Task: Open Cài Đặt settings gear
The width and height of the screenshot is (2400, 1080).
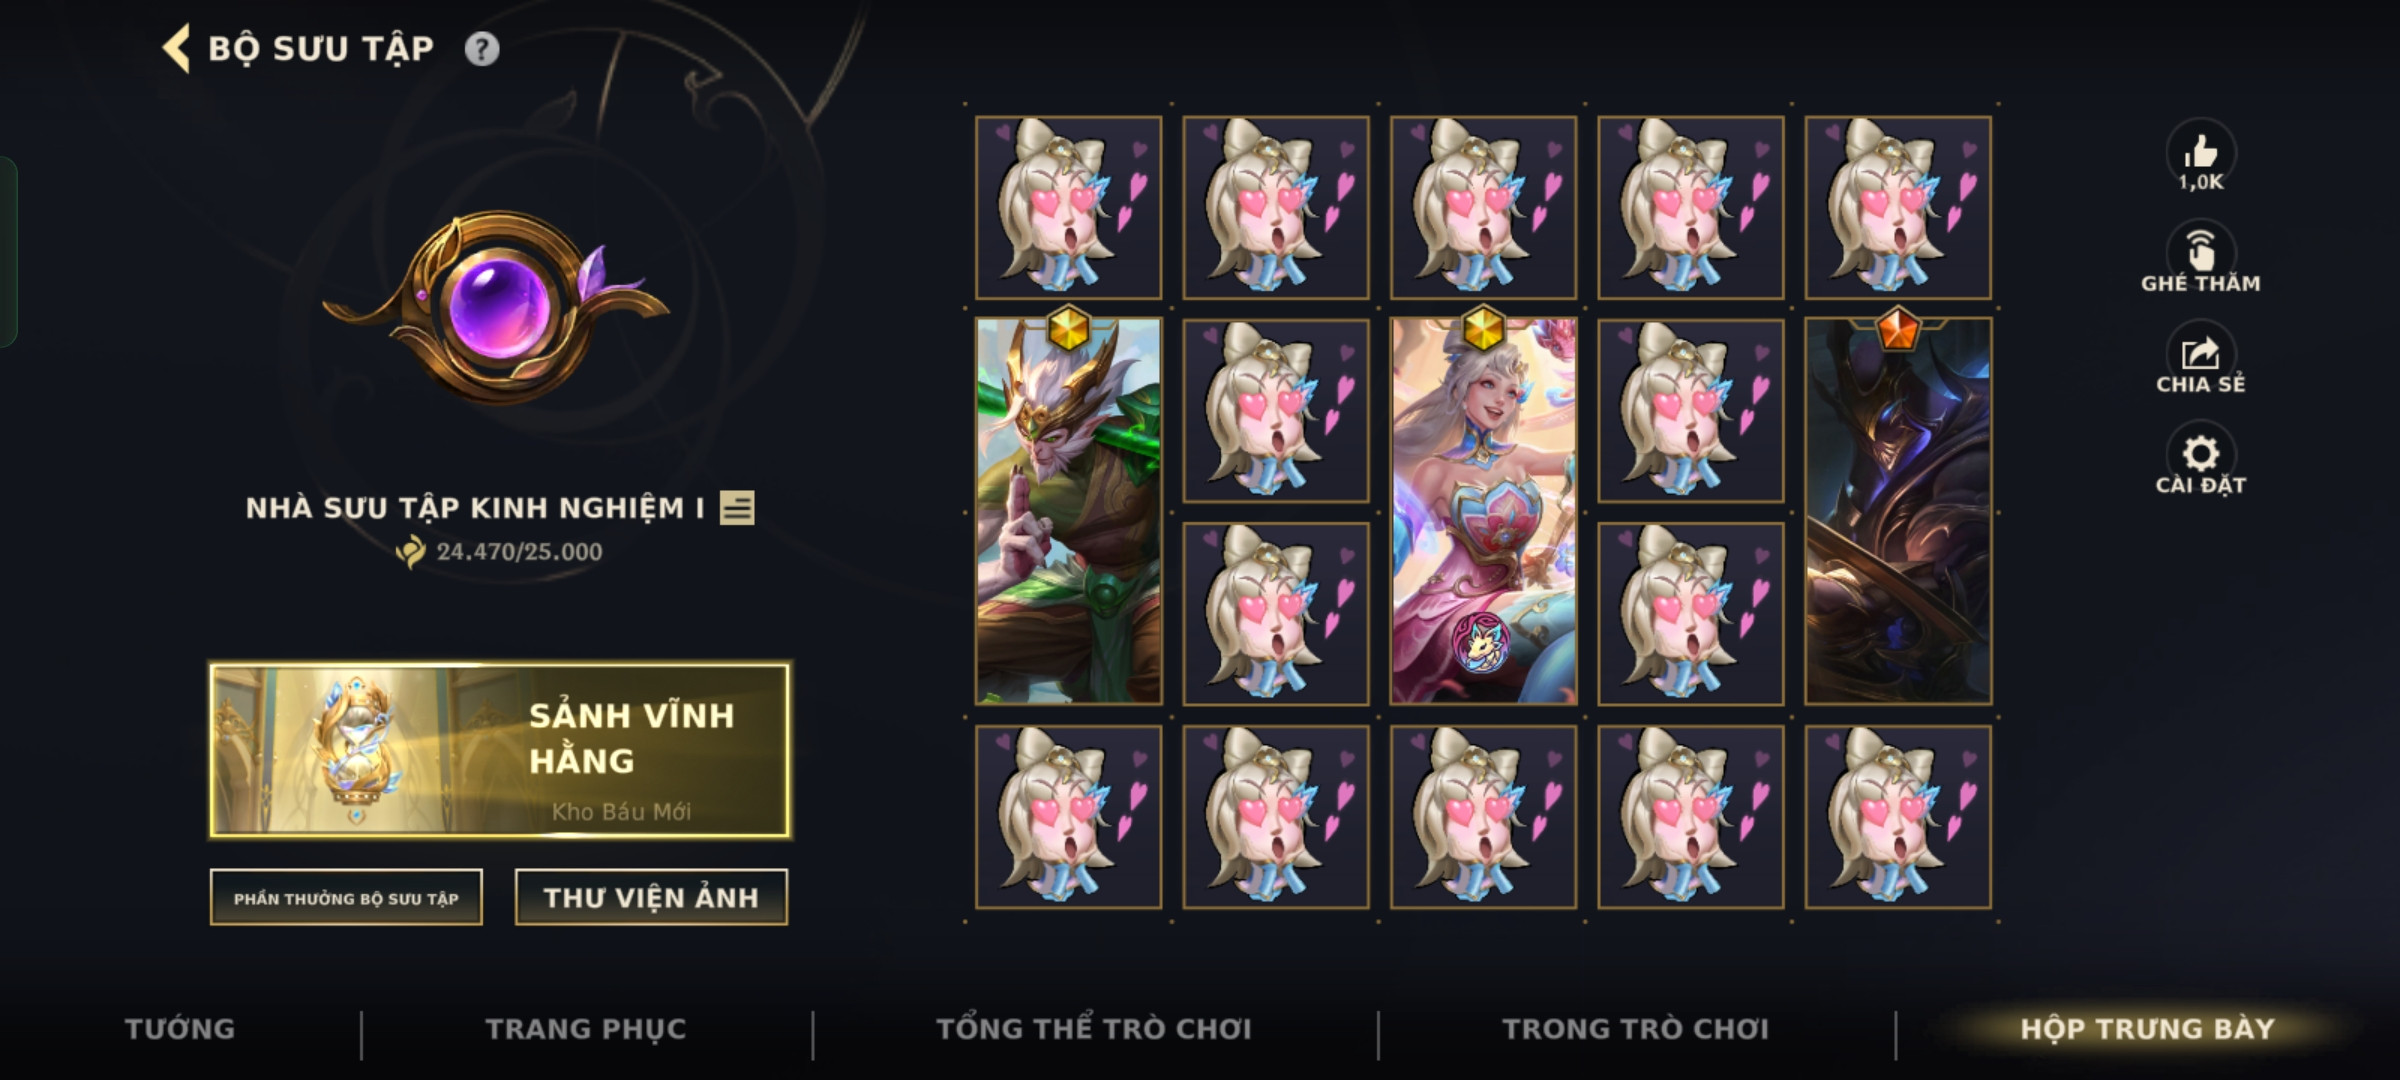Action: (x=2201, y=454)
